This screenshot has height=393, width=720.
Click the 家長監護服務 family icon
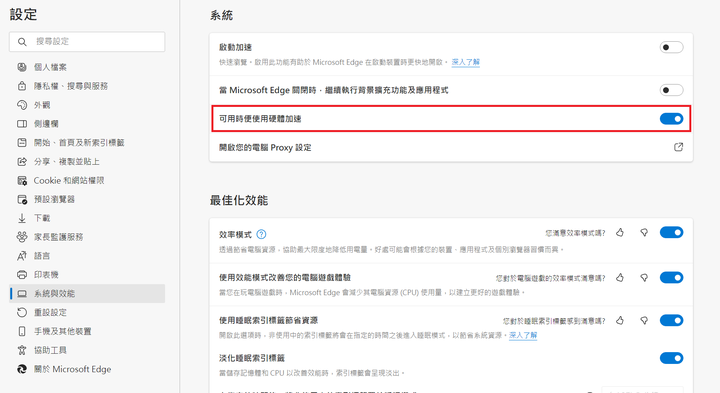pyautogui.click(x=22, y=237)
